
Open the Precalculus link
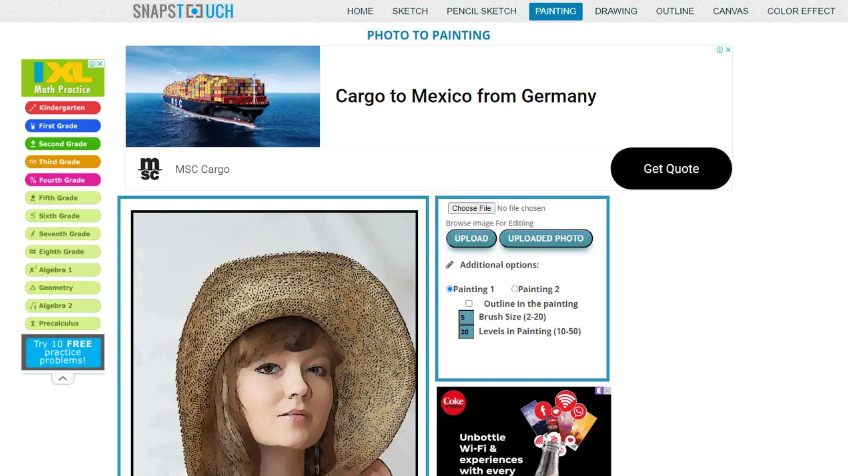point(63,323)
